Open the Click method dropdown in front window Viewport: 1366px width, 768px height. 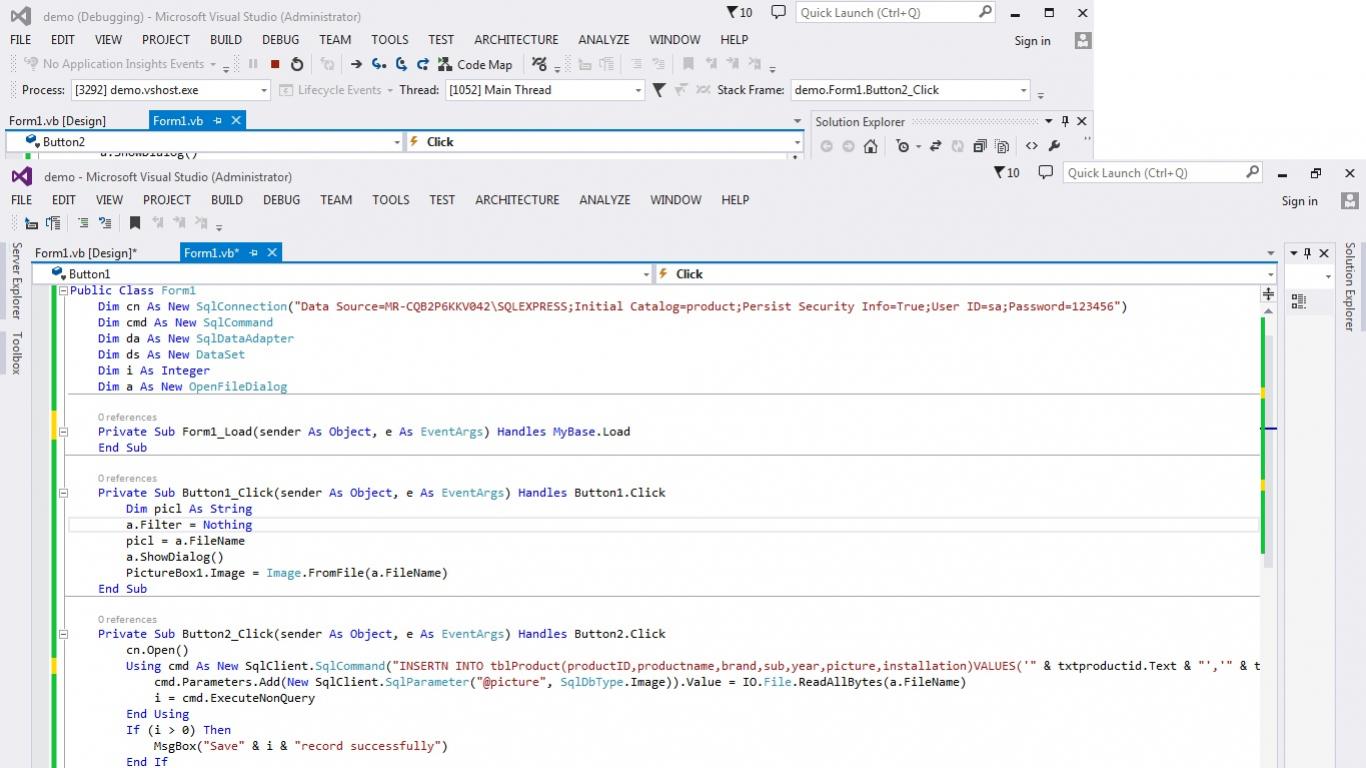(1271, 274)
